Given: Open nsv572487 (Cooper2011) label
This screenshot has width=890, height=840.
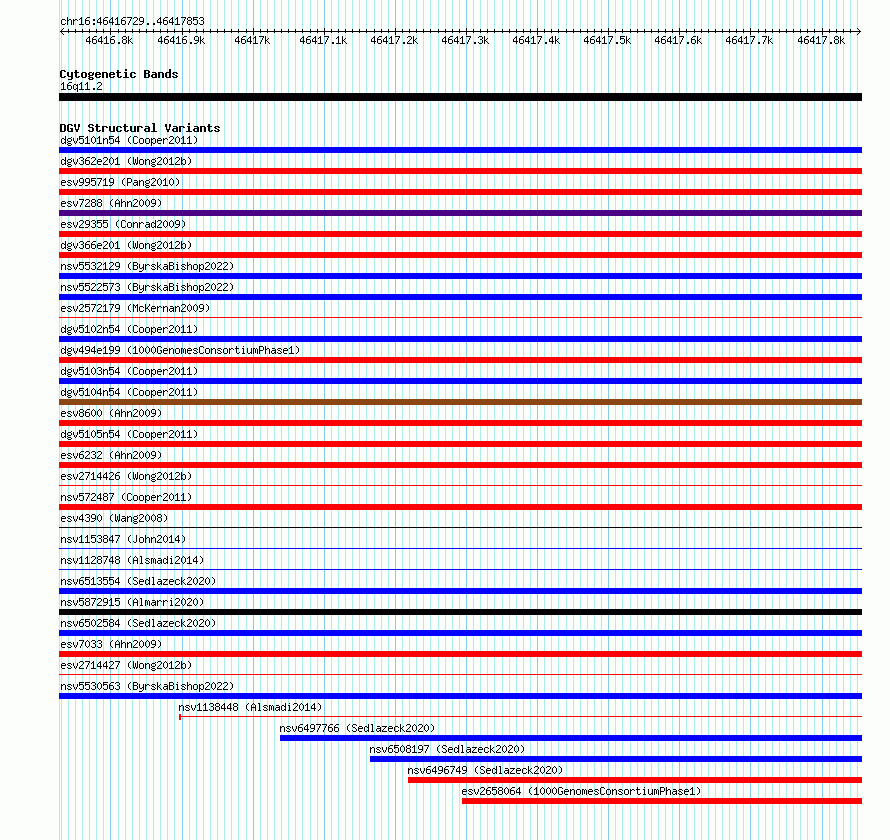Looking at the screenshot, I should (x=126, y=497).
